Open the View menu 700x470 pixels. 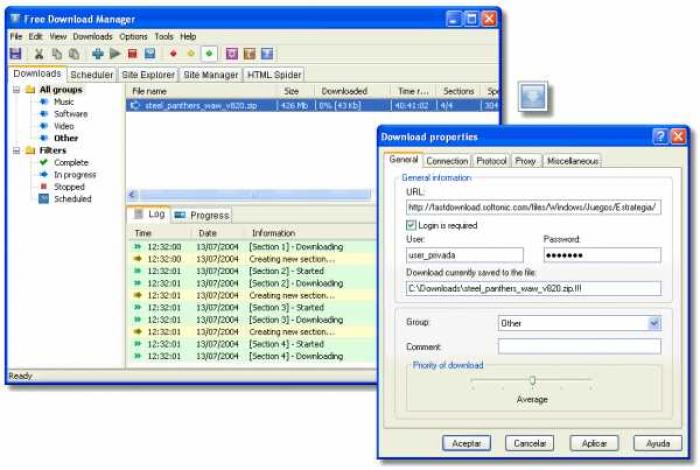pos(58,37)
